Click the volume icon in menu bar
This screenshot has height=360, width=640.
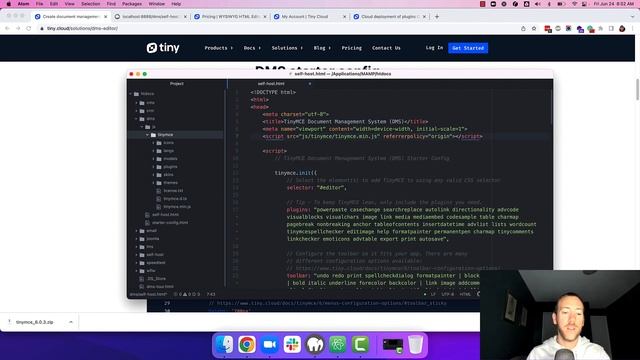(538, 4)
